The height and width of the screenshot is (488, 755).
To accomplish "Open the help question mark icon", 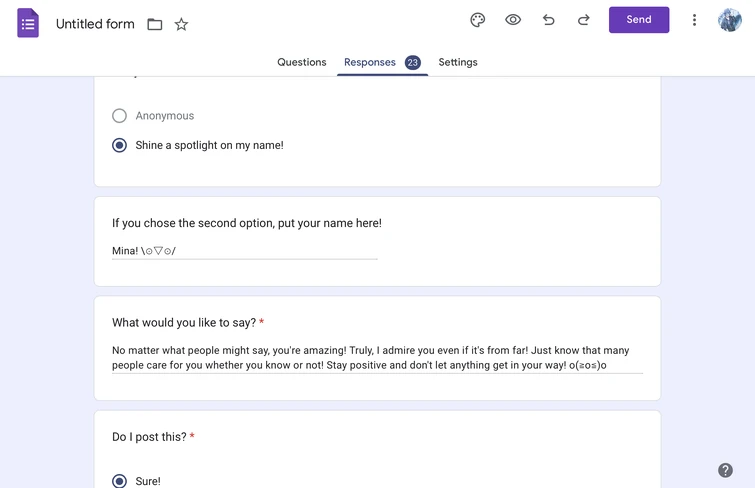I will point(725,470).
